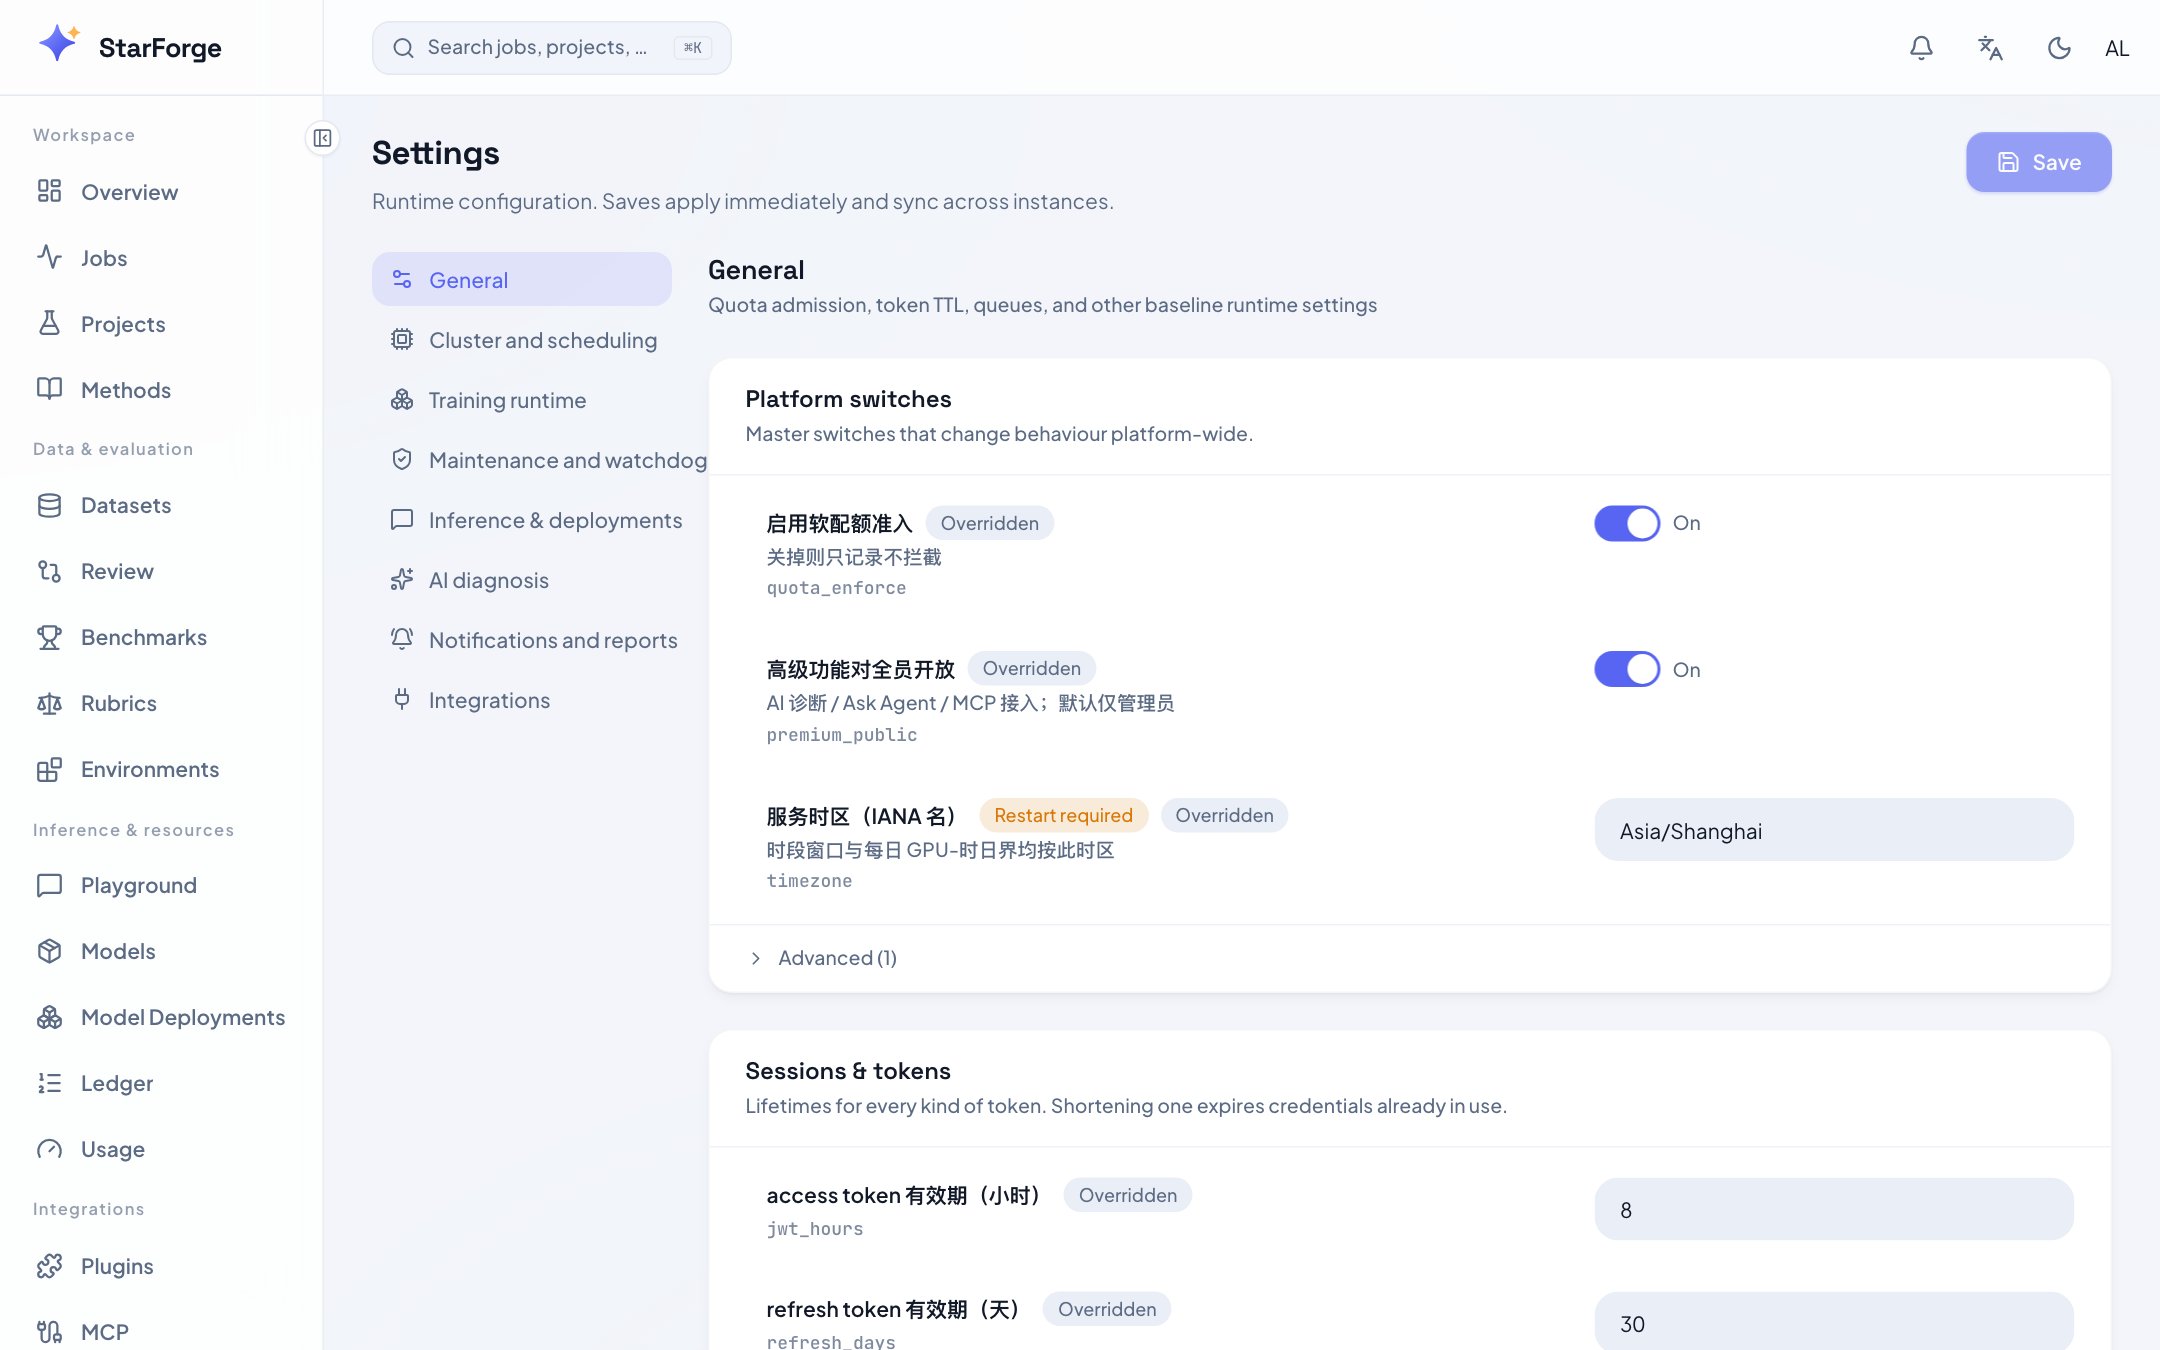Image resolution: width=2160 pixels, height=1350 pixels.
Task: Click the Projects flask icon
Action: click(x=49, y=323)
